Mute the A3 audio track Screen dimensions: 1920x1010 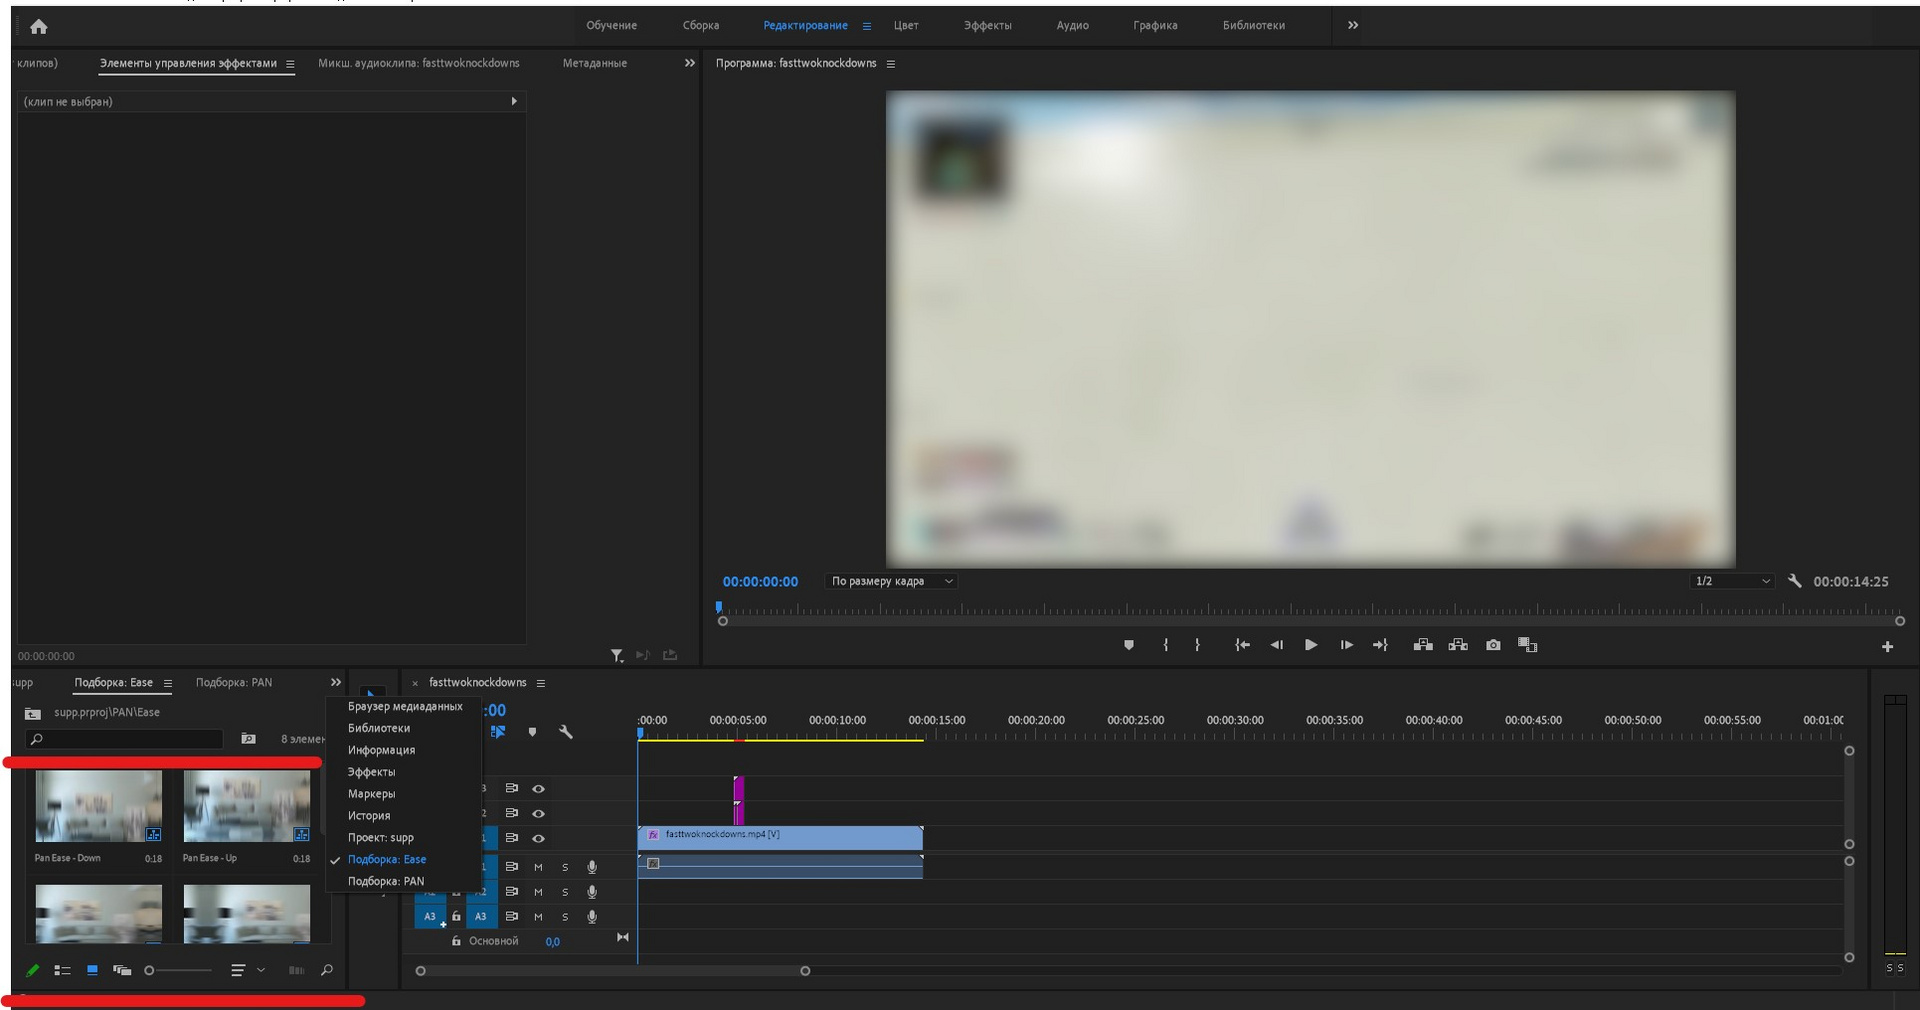pyautogui.click(x=538, y=917)
